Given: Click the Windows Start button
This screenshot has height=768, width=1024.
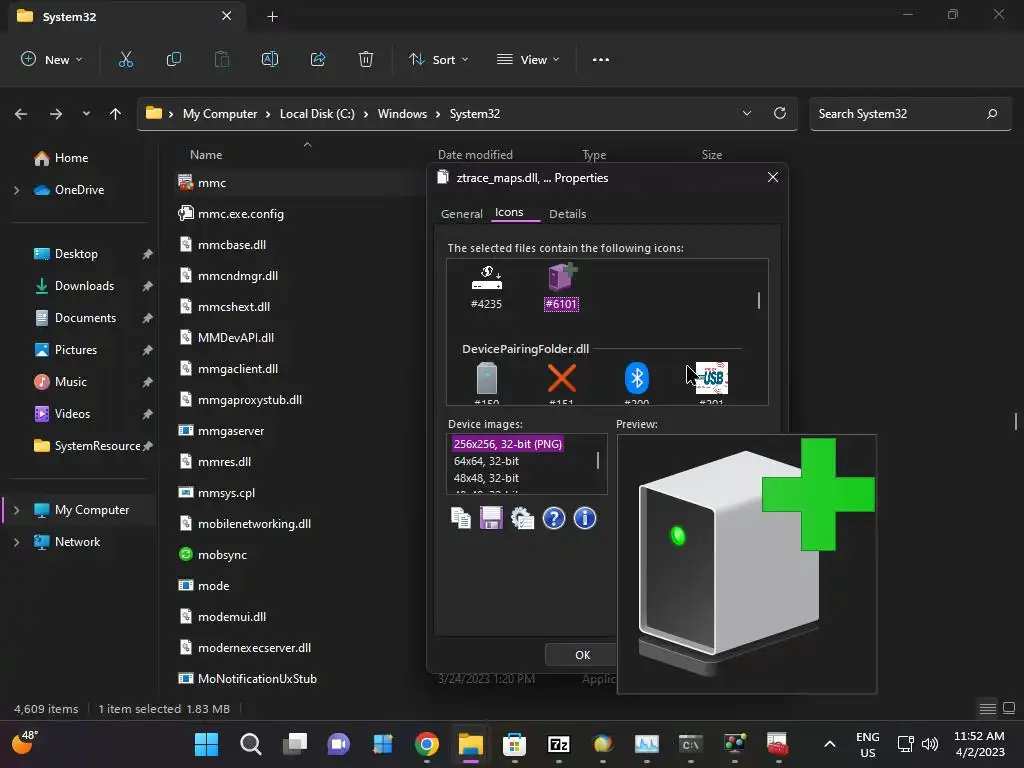Looking at the screenshot, I should (206, 744).
